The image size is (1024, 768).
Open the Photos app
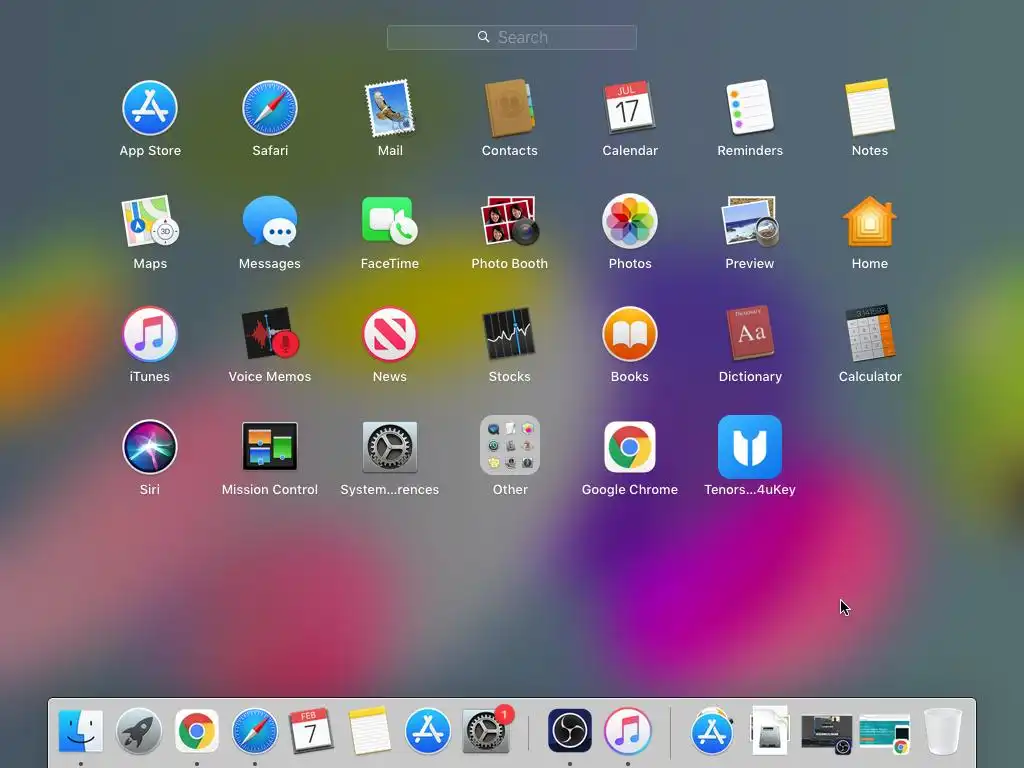[630, 221]
